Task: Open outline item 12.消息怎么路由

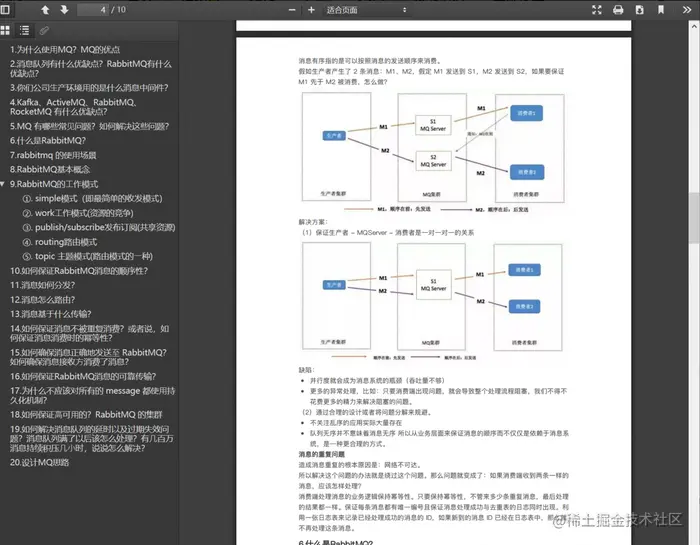Action: [x=42, y=300]
